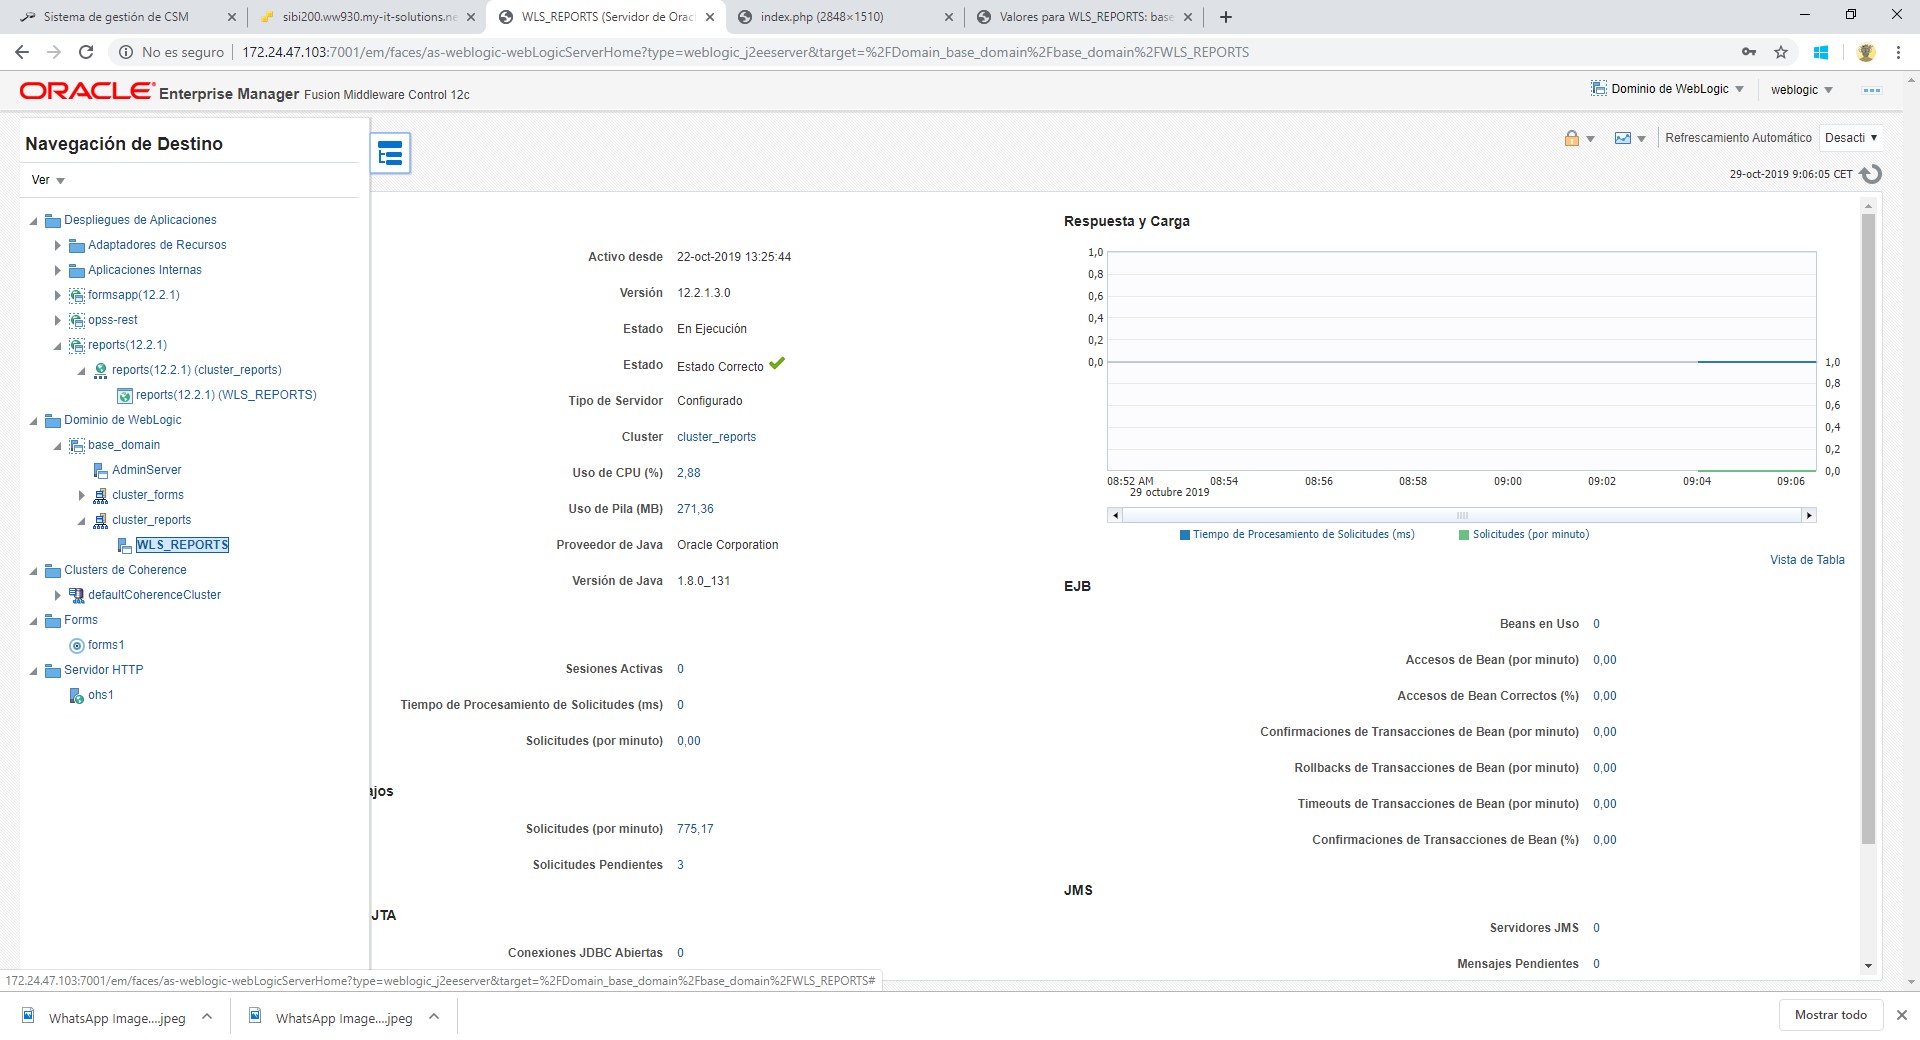Toggle the target navigation panel icon
The height and width of the screenshot is (1040, 1920).
[x=390, y=153]
